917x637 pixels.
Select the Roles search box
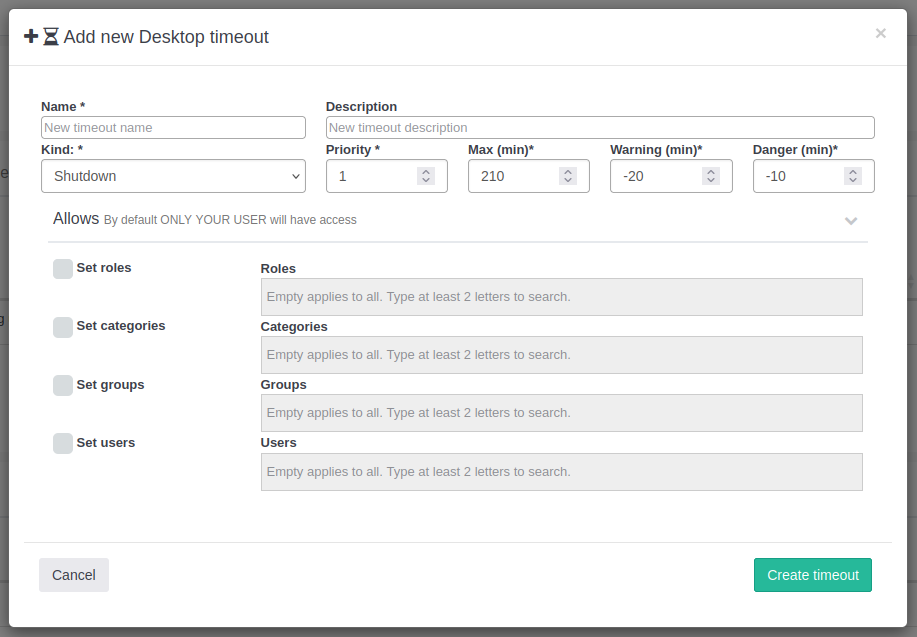coord(561,297)
